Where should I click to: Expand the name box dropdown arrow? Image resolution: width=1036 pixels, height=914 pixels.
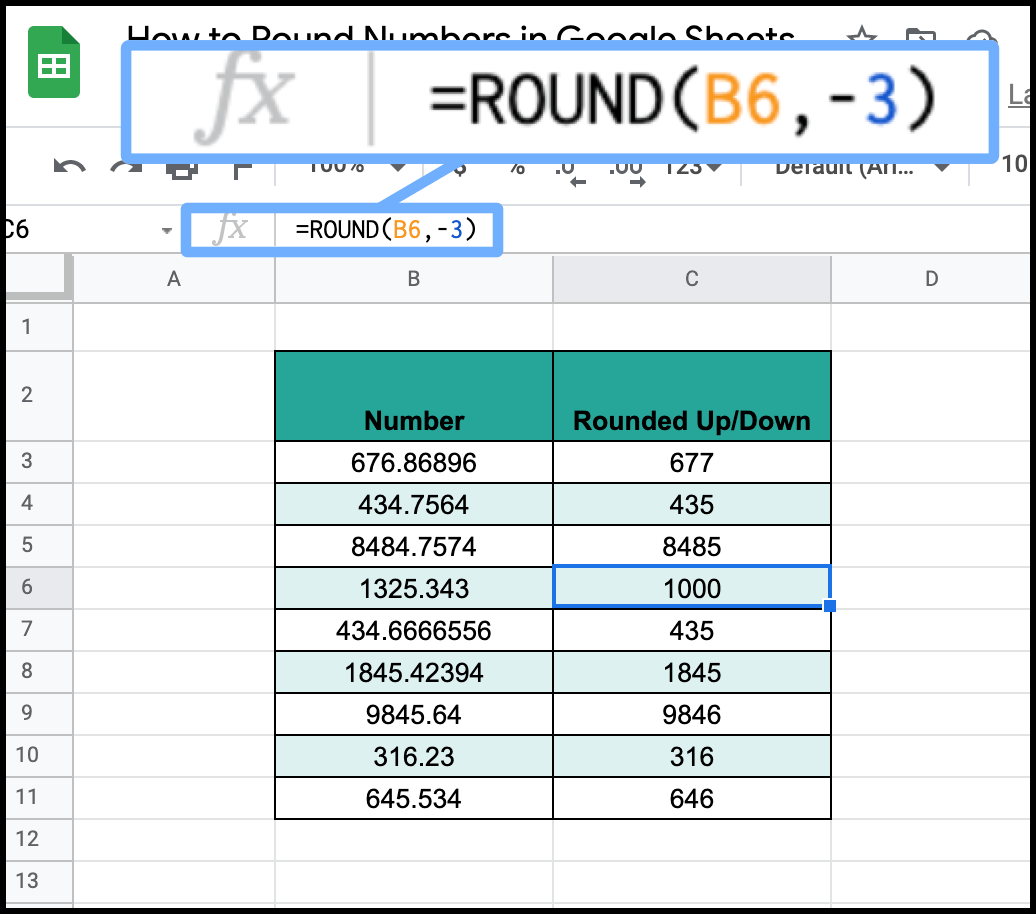tap(166, 230)
